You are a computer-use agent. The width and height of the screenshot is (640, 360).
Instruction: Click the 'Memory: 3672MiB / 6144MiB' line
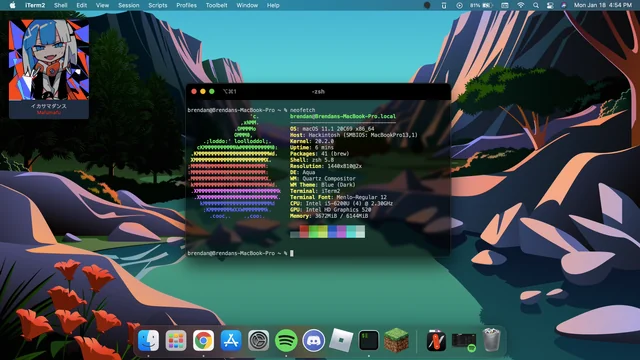[x=329, y=216]
